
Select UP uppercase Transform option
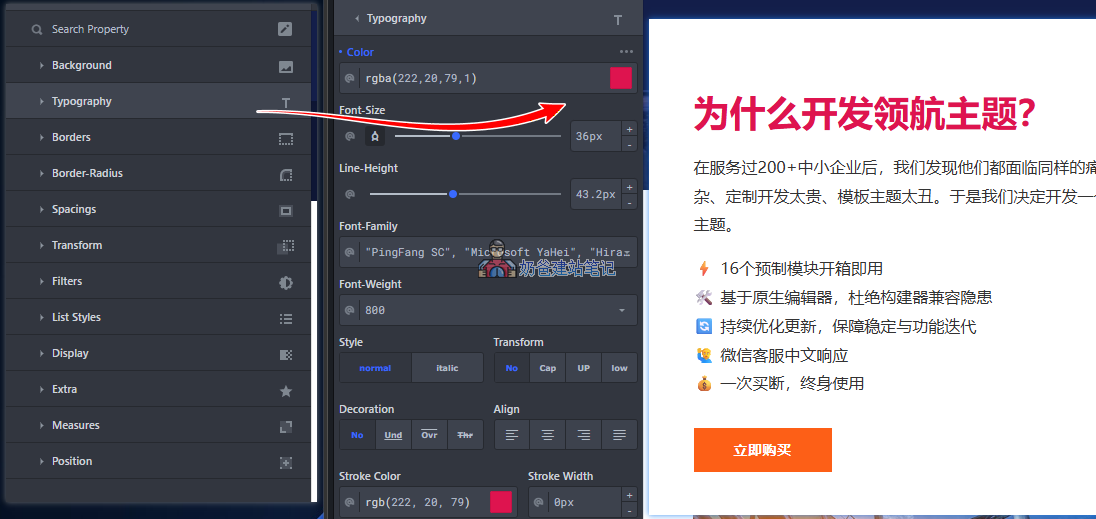tap(584, 368)
